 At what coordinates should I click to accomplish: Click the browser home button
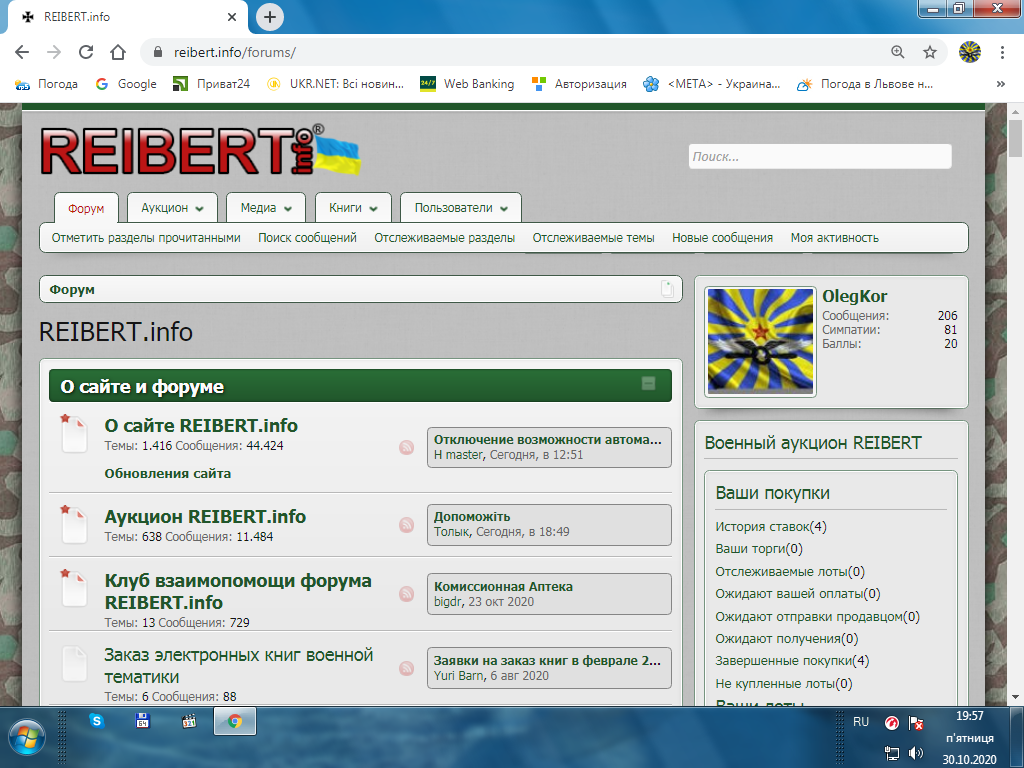point(118,52)
